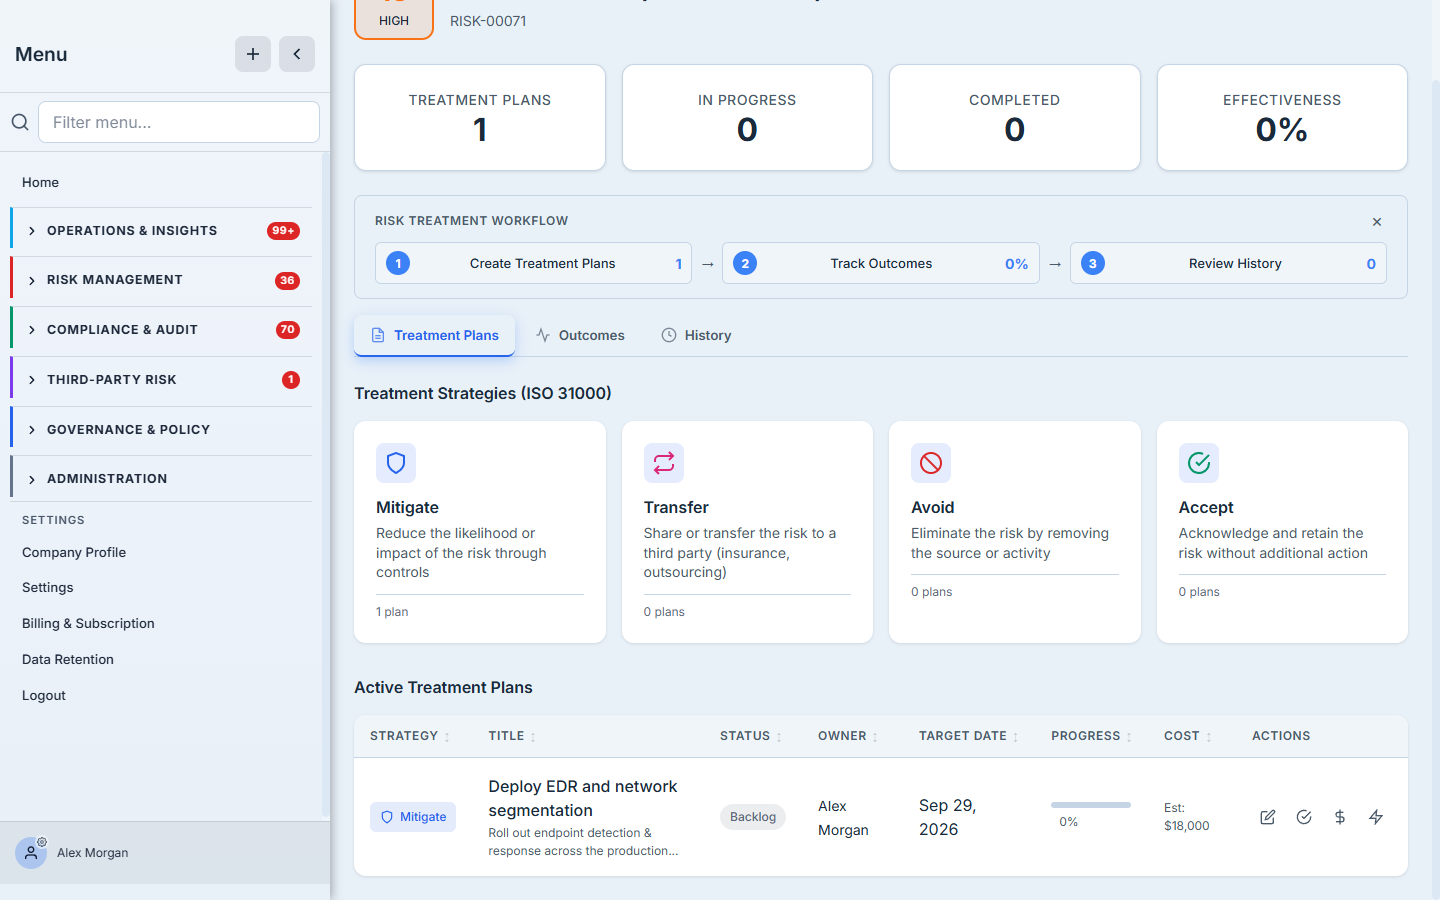Click the plus icon beside Menu
The width and height of the screenshot is (1440, 900).
(253, 54)
